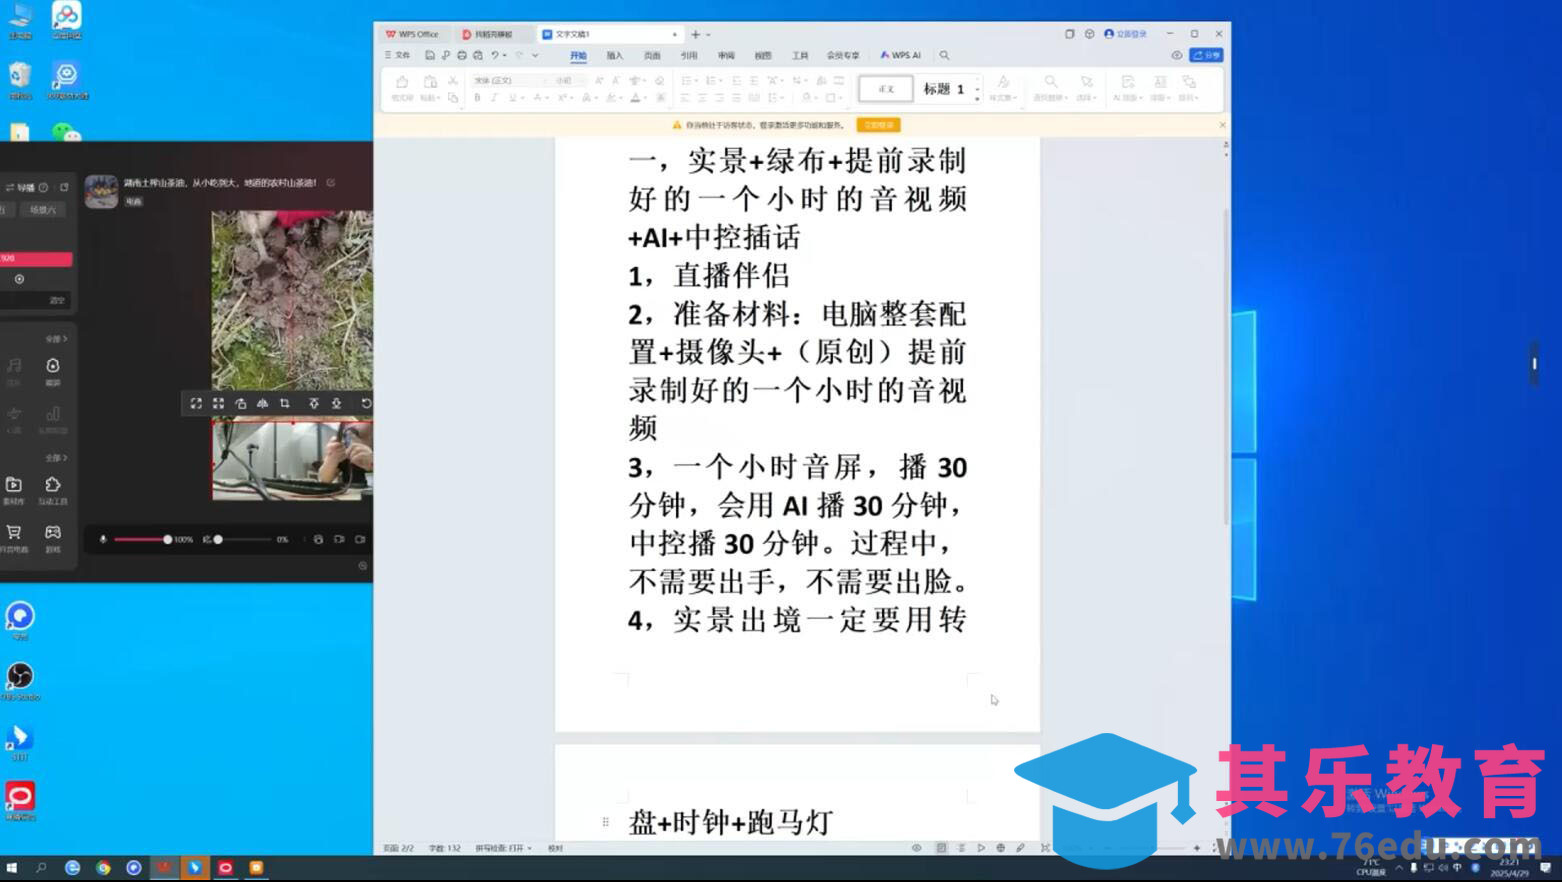
Task: Click the Bold formatting button
Action: click(x=477, y=98)
